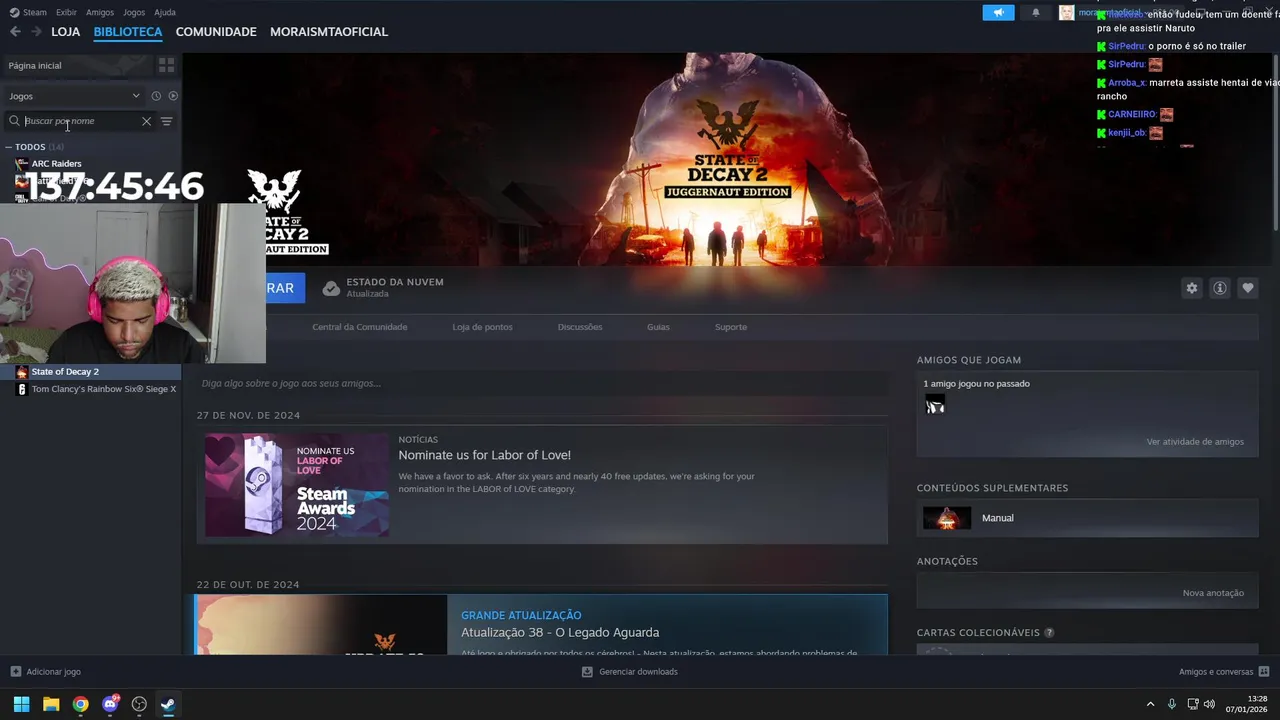Viewport: 1280px width, 720px height.
Task: Open Windows Start menu
Action: [x=21, y=704]
